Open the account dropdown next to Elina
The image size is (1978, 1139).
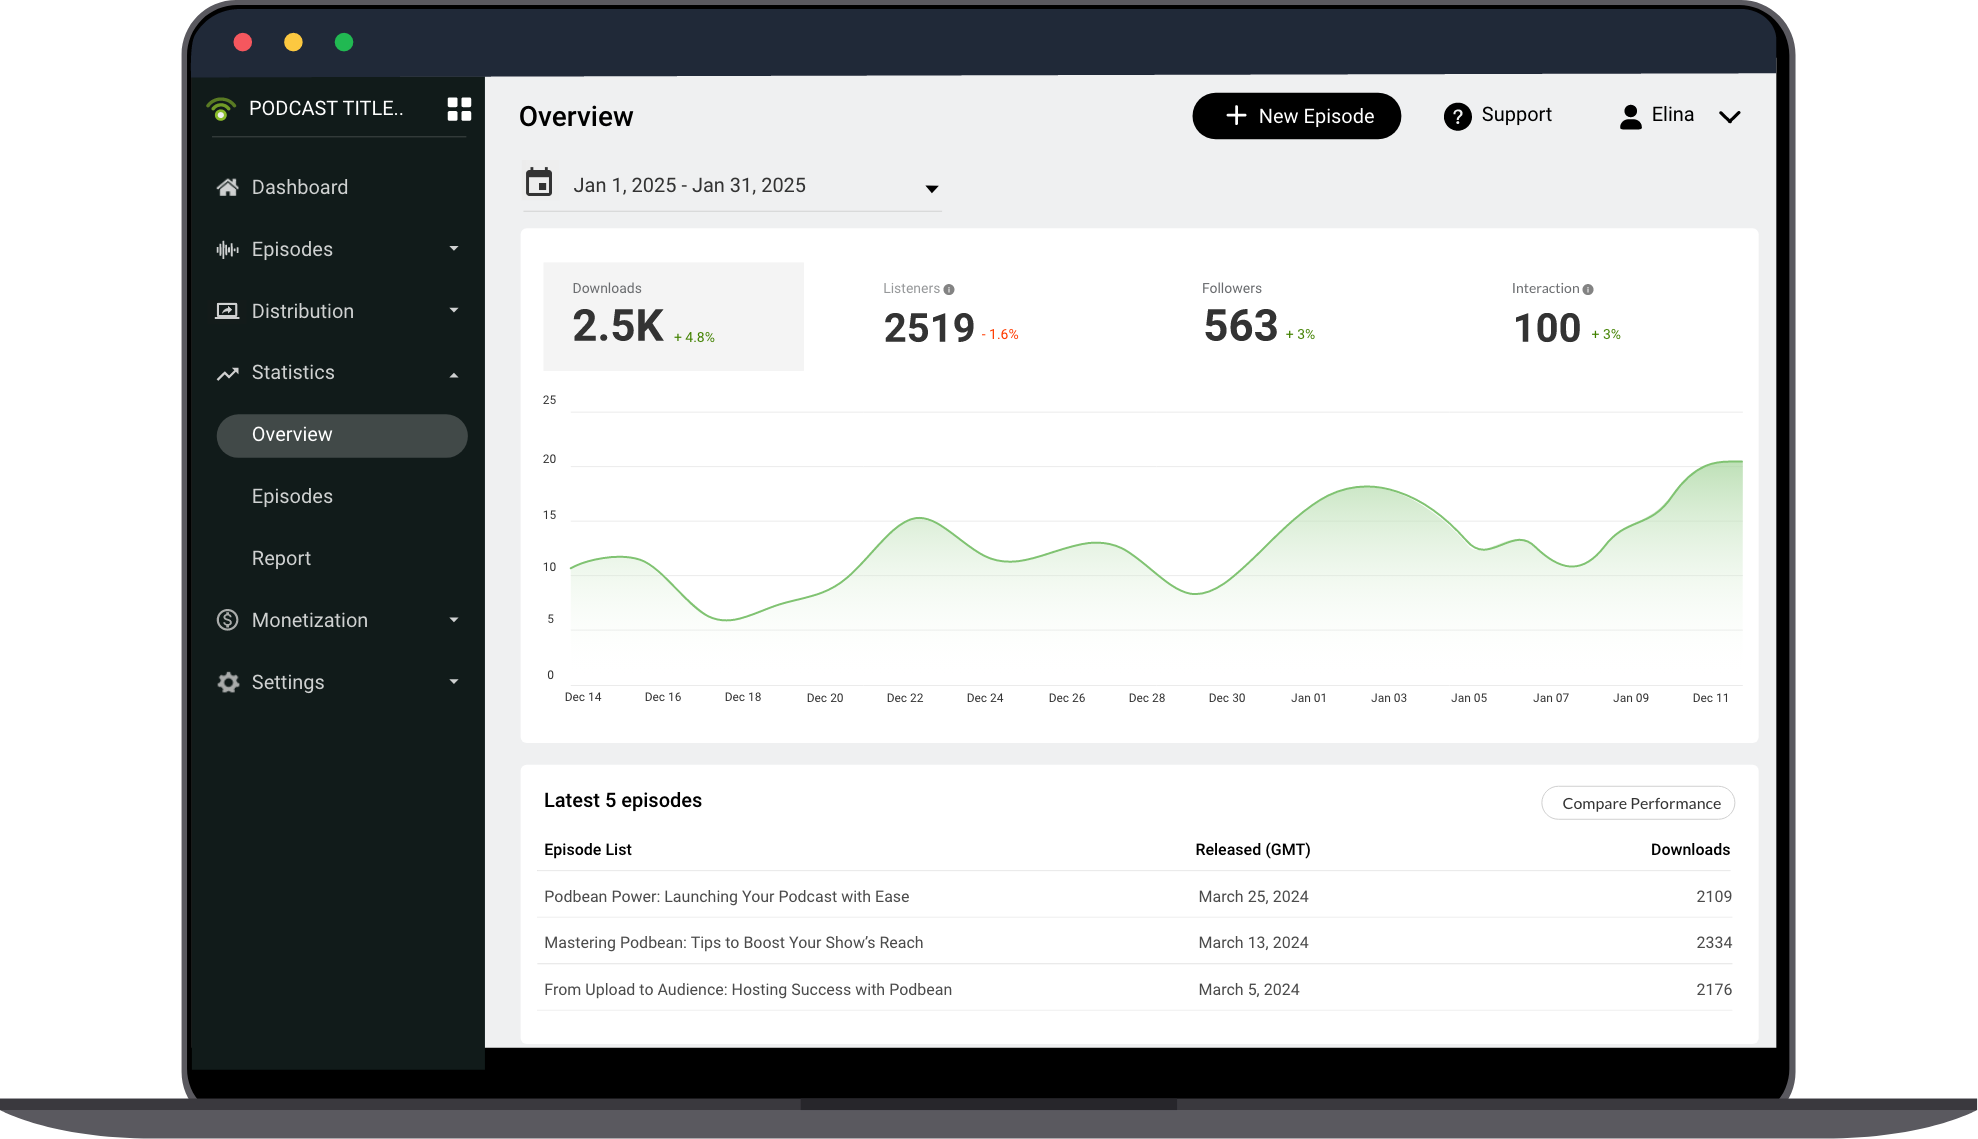click(1730, 117)
